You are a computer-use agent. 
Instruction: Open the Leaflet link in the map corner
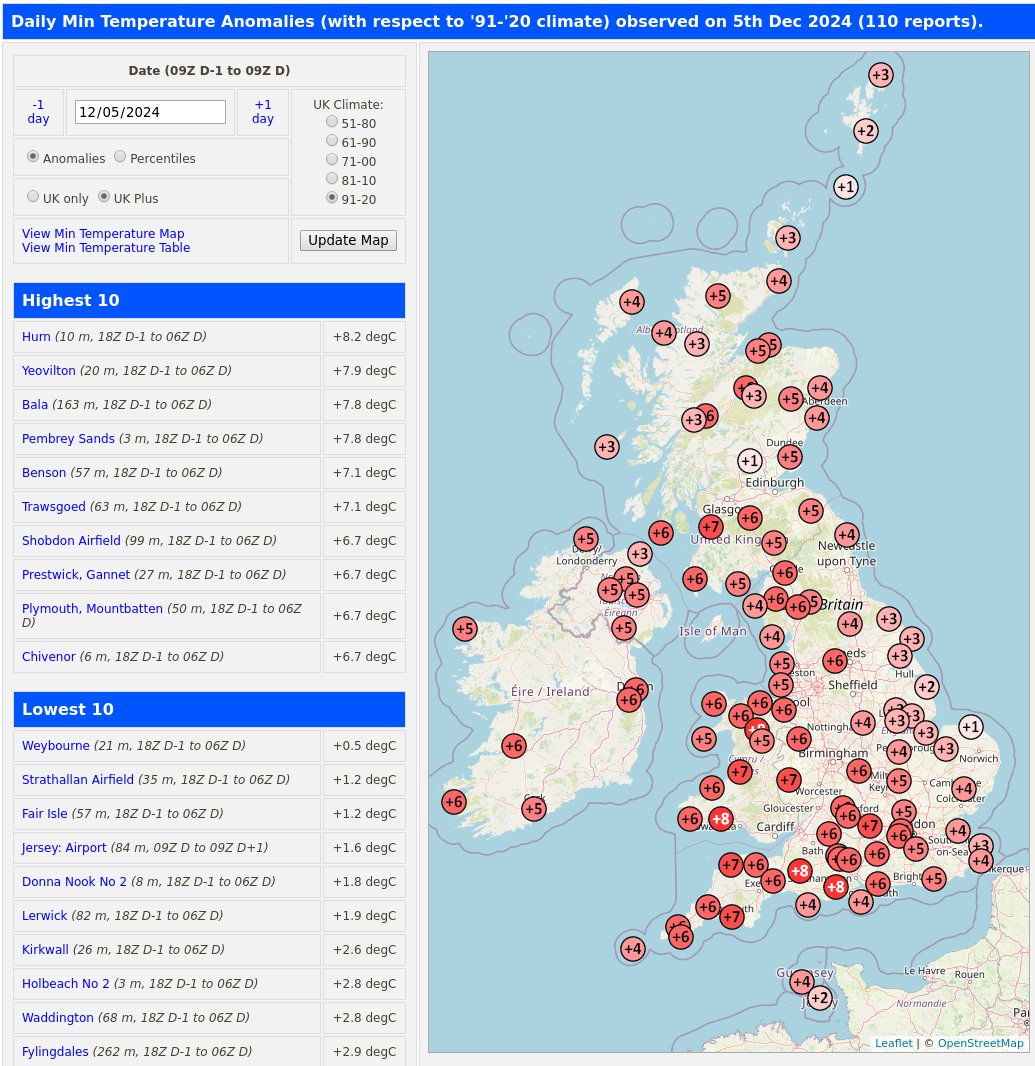click(893, 1043)
